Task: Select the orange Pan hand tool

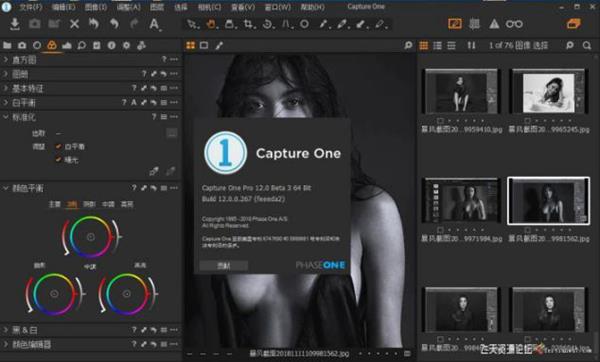Action: [211, 24]
